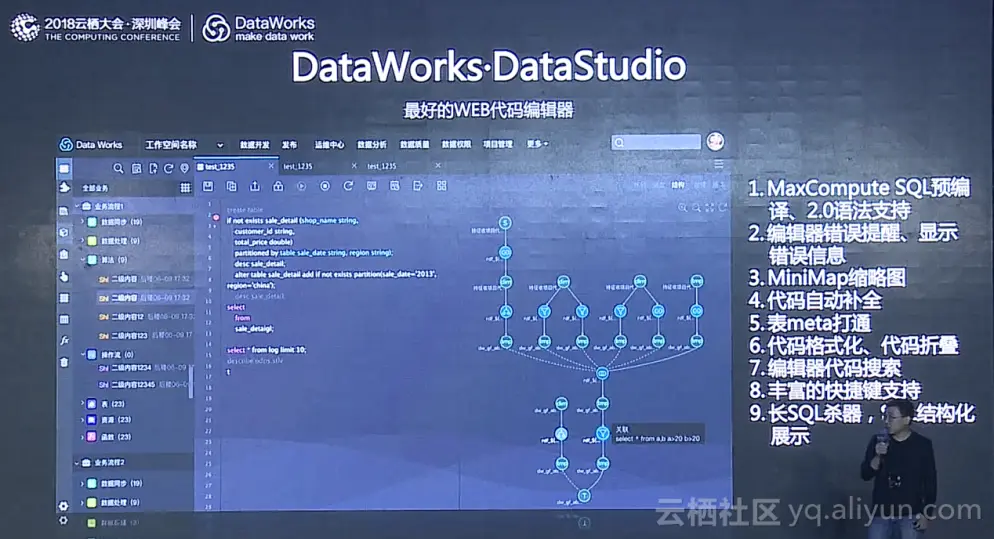Viewport: 994px width, 539px height.
Task: Close the first test_1235 tab
Action: pyautogui.click(x=271, y=166)
